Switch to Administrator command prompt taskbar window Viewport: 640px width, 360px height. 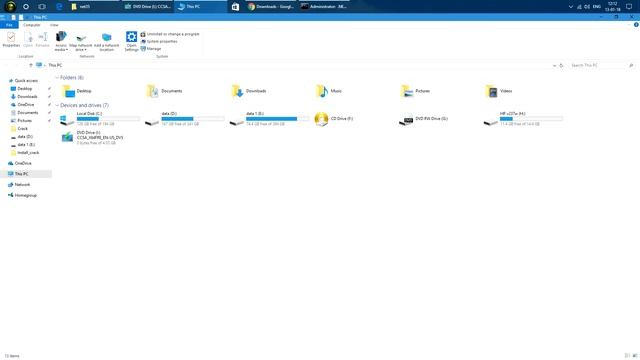point(324,7)
